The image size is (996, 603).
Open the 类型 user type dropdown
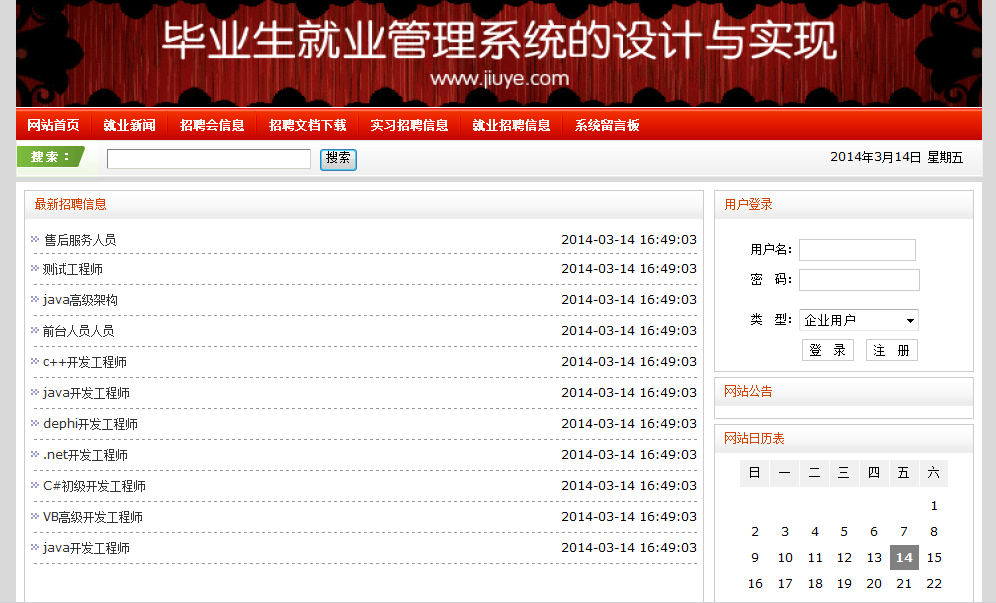point(859,320)
